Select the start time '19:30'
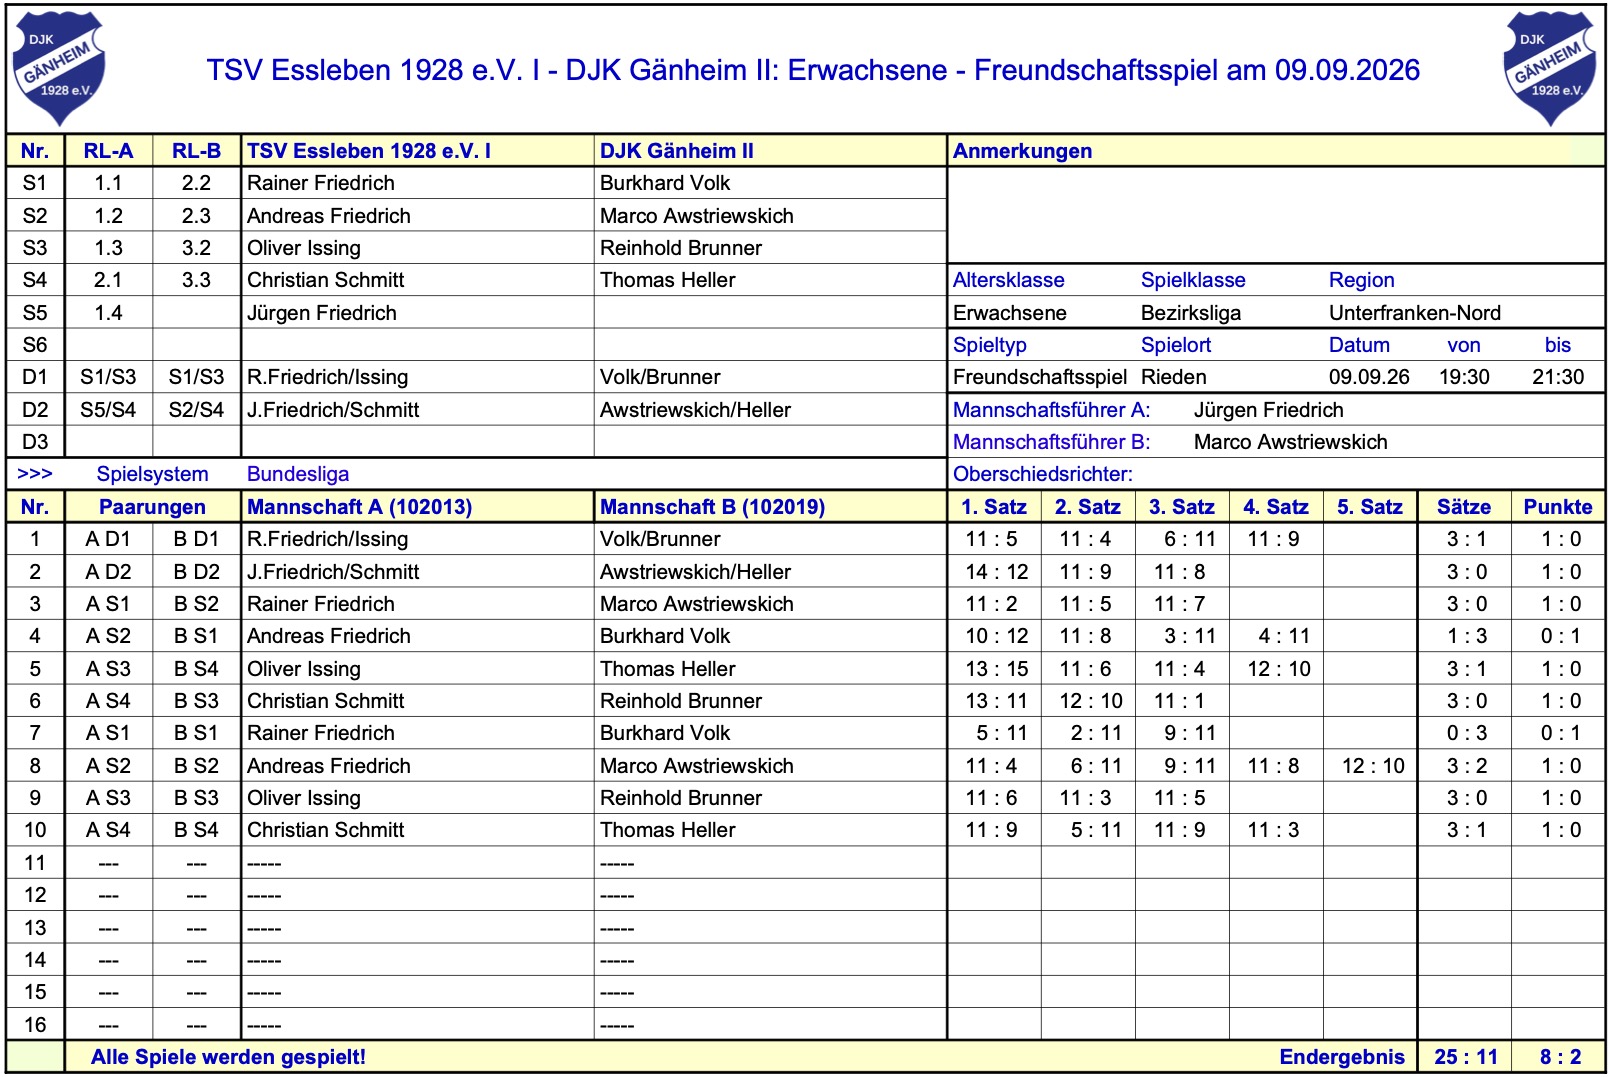1609x1077 pixels. coord(1464,377)
